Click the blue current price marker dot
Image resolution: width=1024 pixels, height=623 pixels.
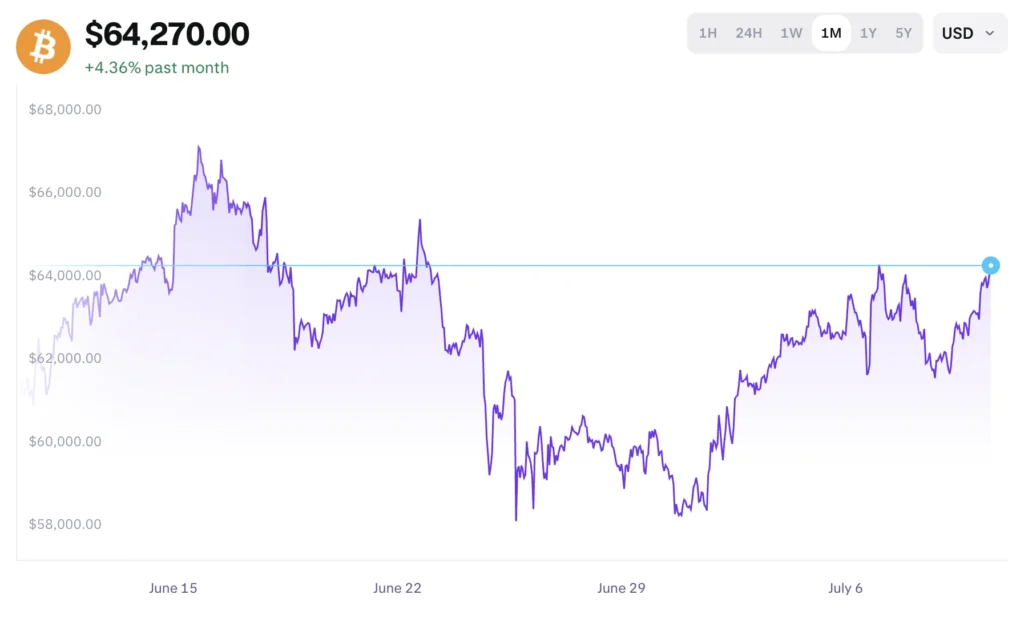[x=990, y=265]
